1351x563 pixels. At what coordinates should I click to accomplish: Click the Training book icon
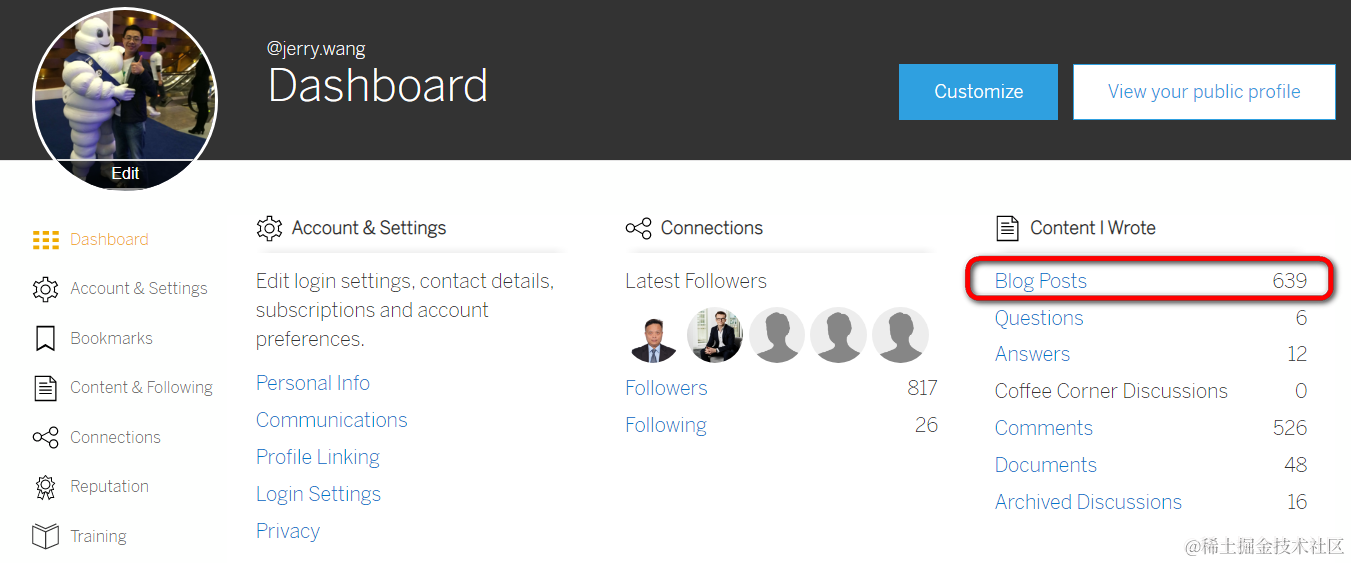(x=45, y=536)
